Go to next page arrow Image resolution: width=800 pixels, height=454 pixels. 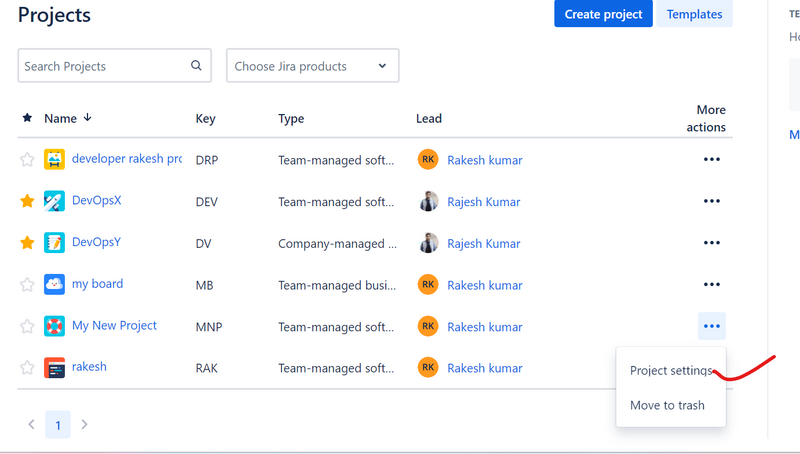pyautogui.click(x=85, y=425)
